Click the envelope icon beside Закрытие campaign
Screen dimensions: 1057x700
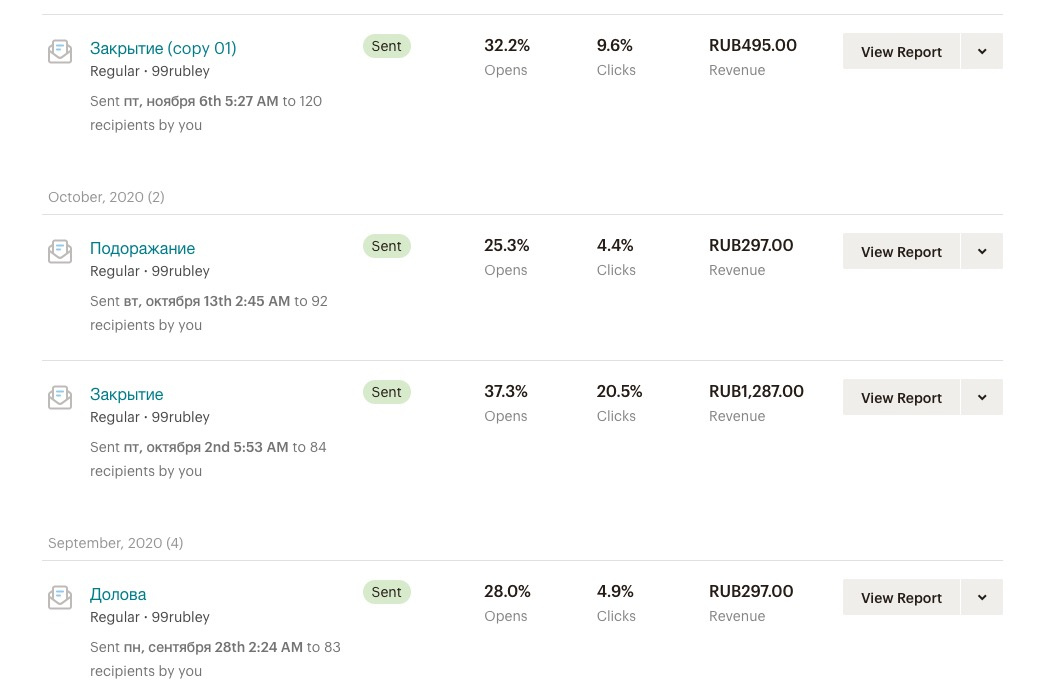(x=60, y=397)
